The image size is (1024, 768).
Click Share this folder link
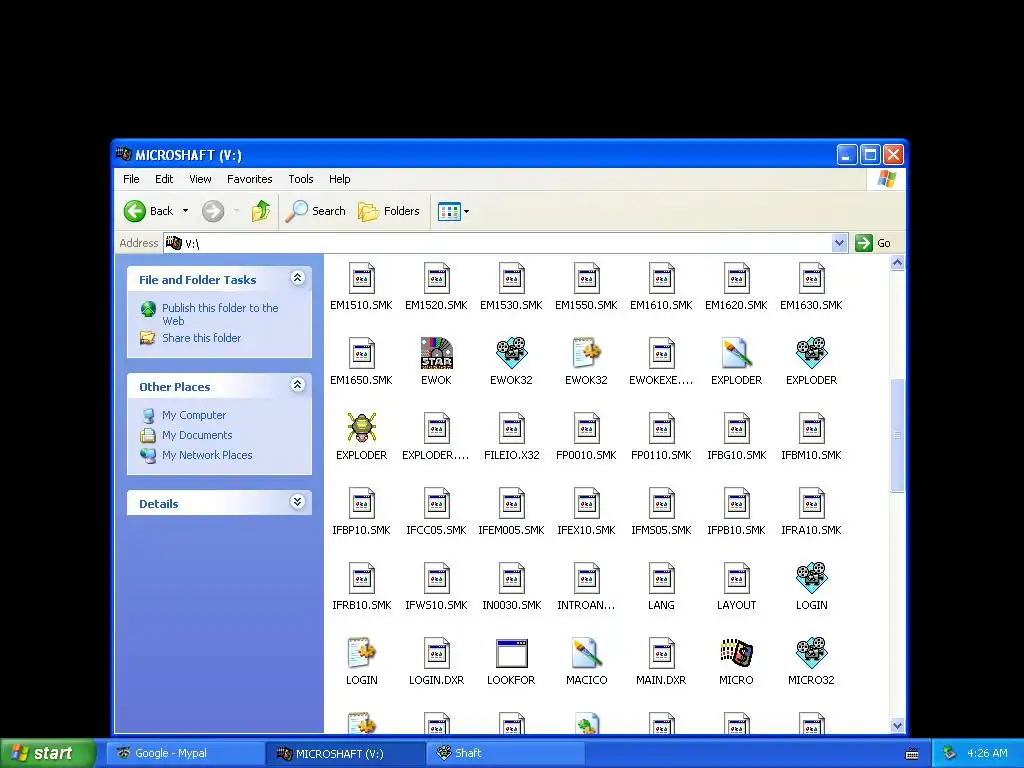point(201,338)
